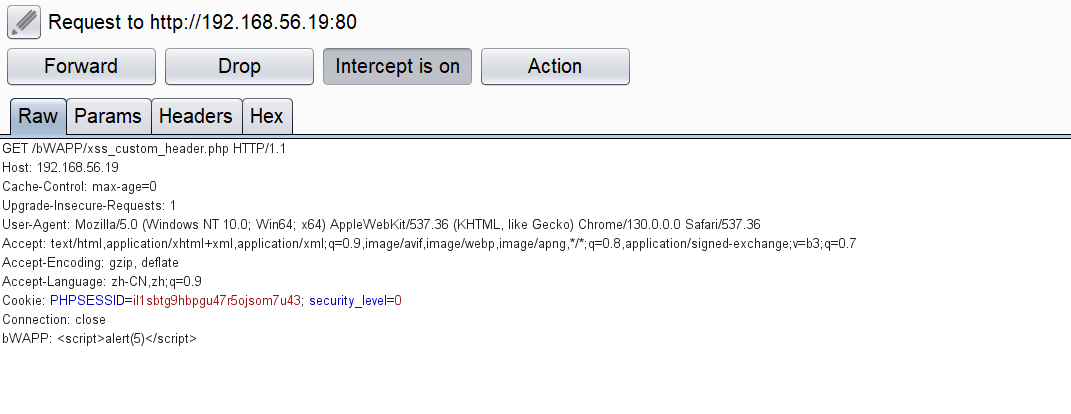Click the Accept-Encoding: gzip, deflate line
The width and height of the screenshot is (1071, 414).
click(x=90, y=262)
